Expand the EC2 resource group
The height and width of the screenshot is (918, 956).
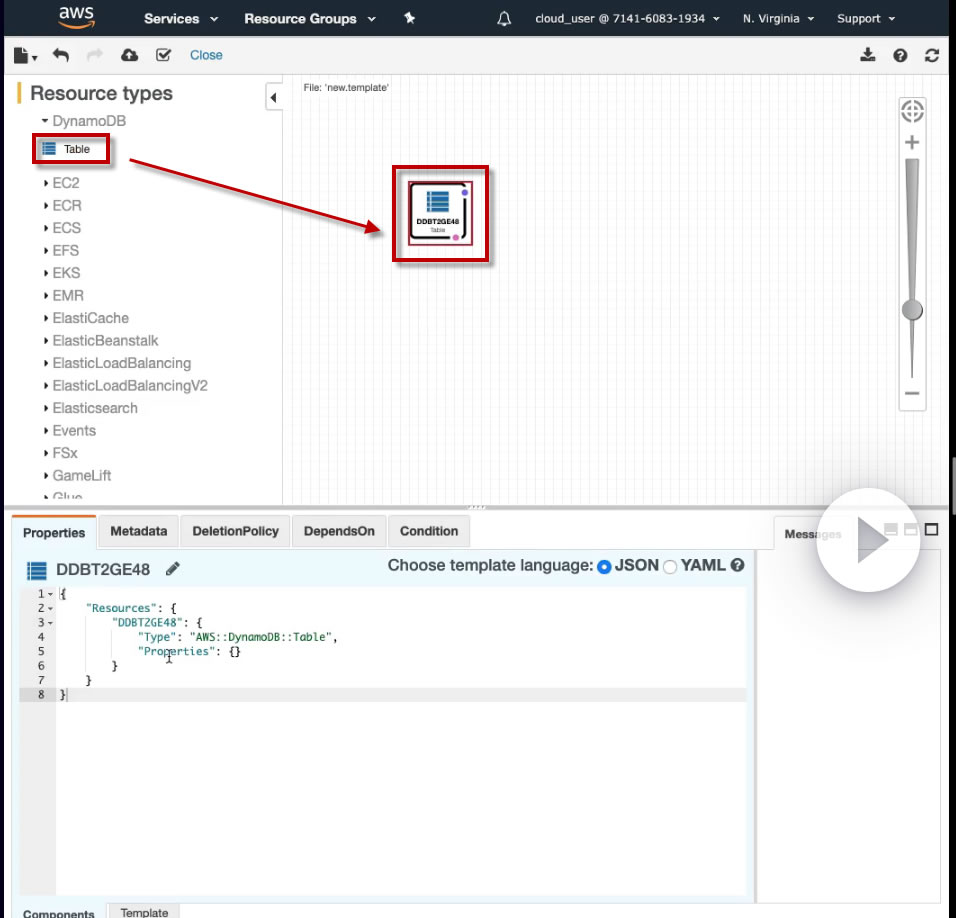point(46,183)
